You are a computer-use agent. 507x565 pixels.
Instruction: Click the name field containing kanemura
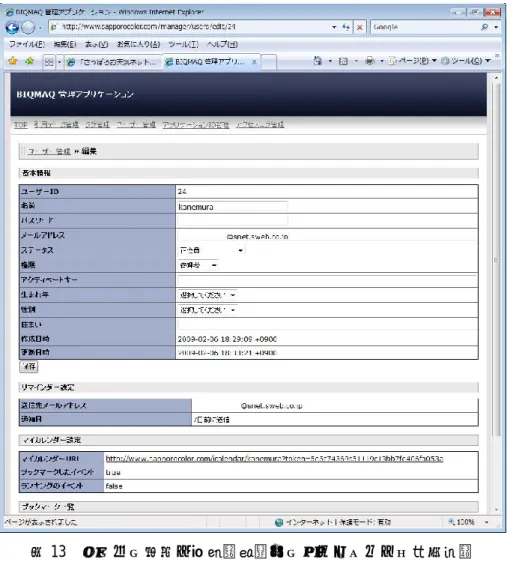(x=232, y=206)
